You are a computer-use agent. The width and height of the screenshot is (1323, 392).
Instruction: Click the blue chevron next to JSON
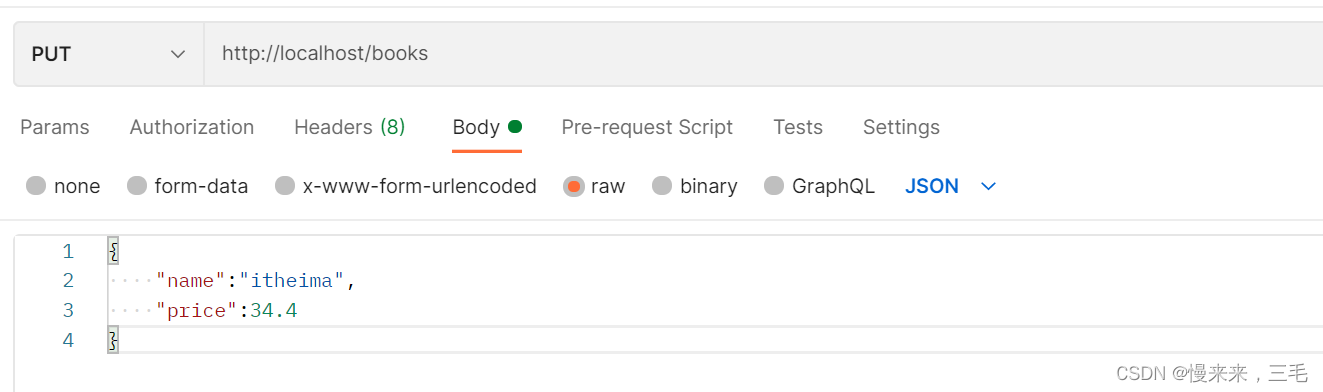(989, 187)
